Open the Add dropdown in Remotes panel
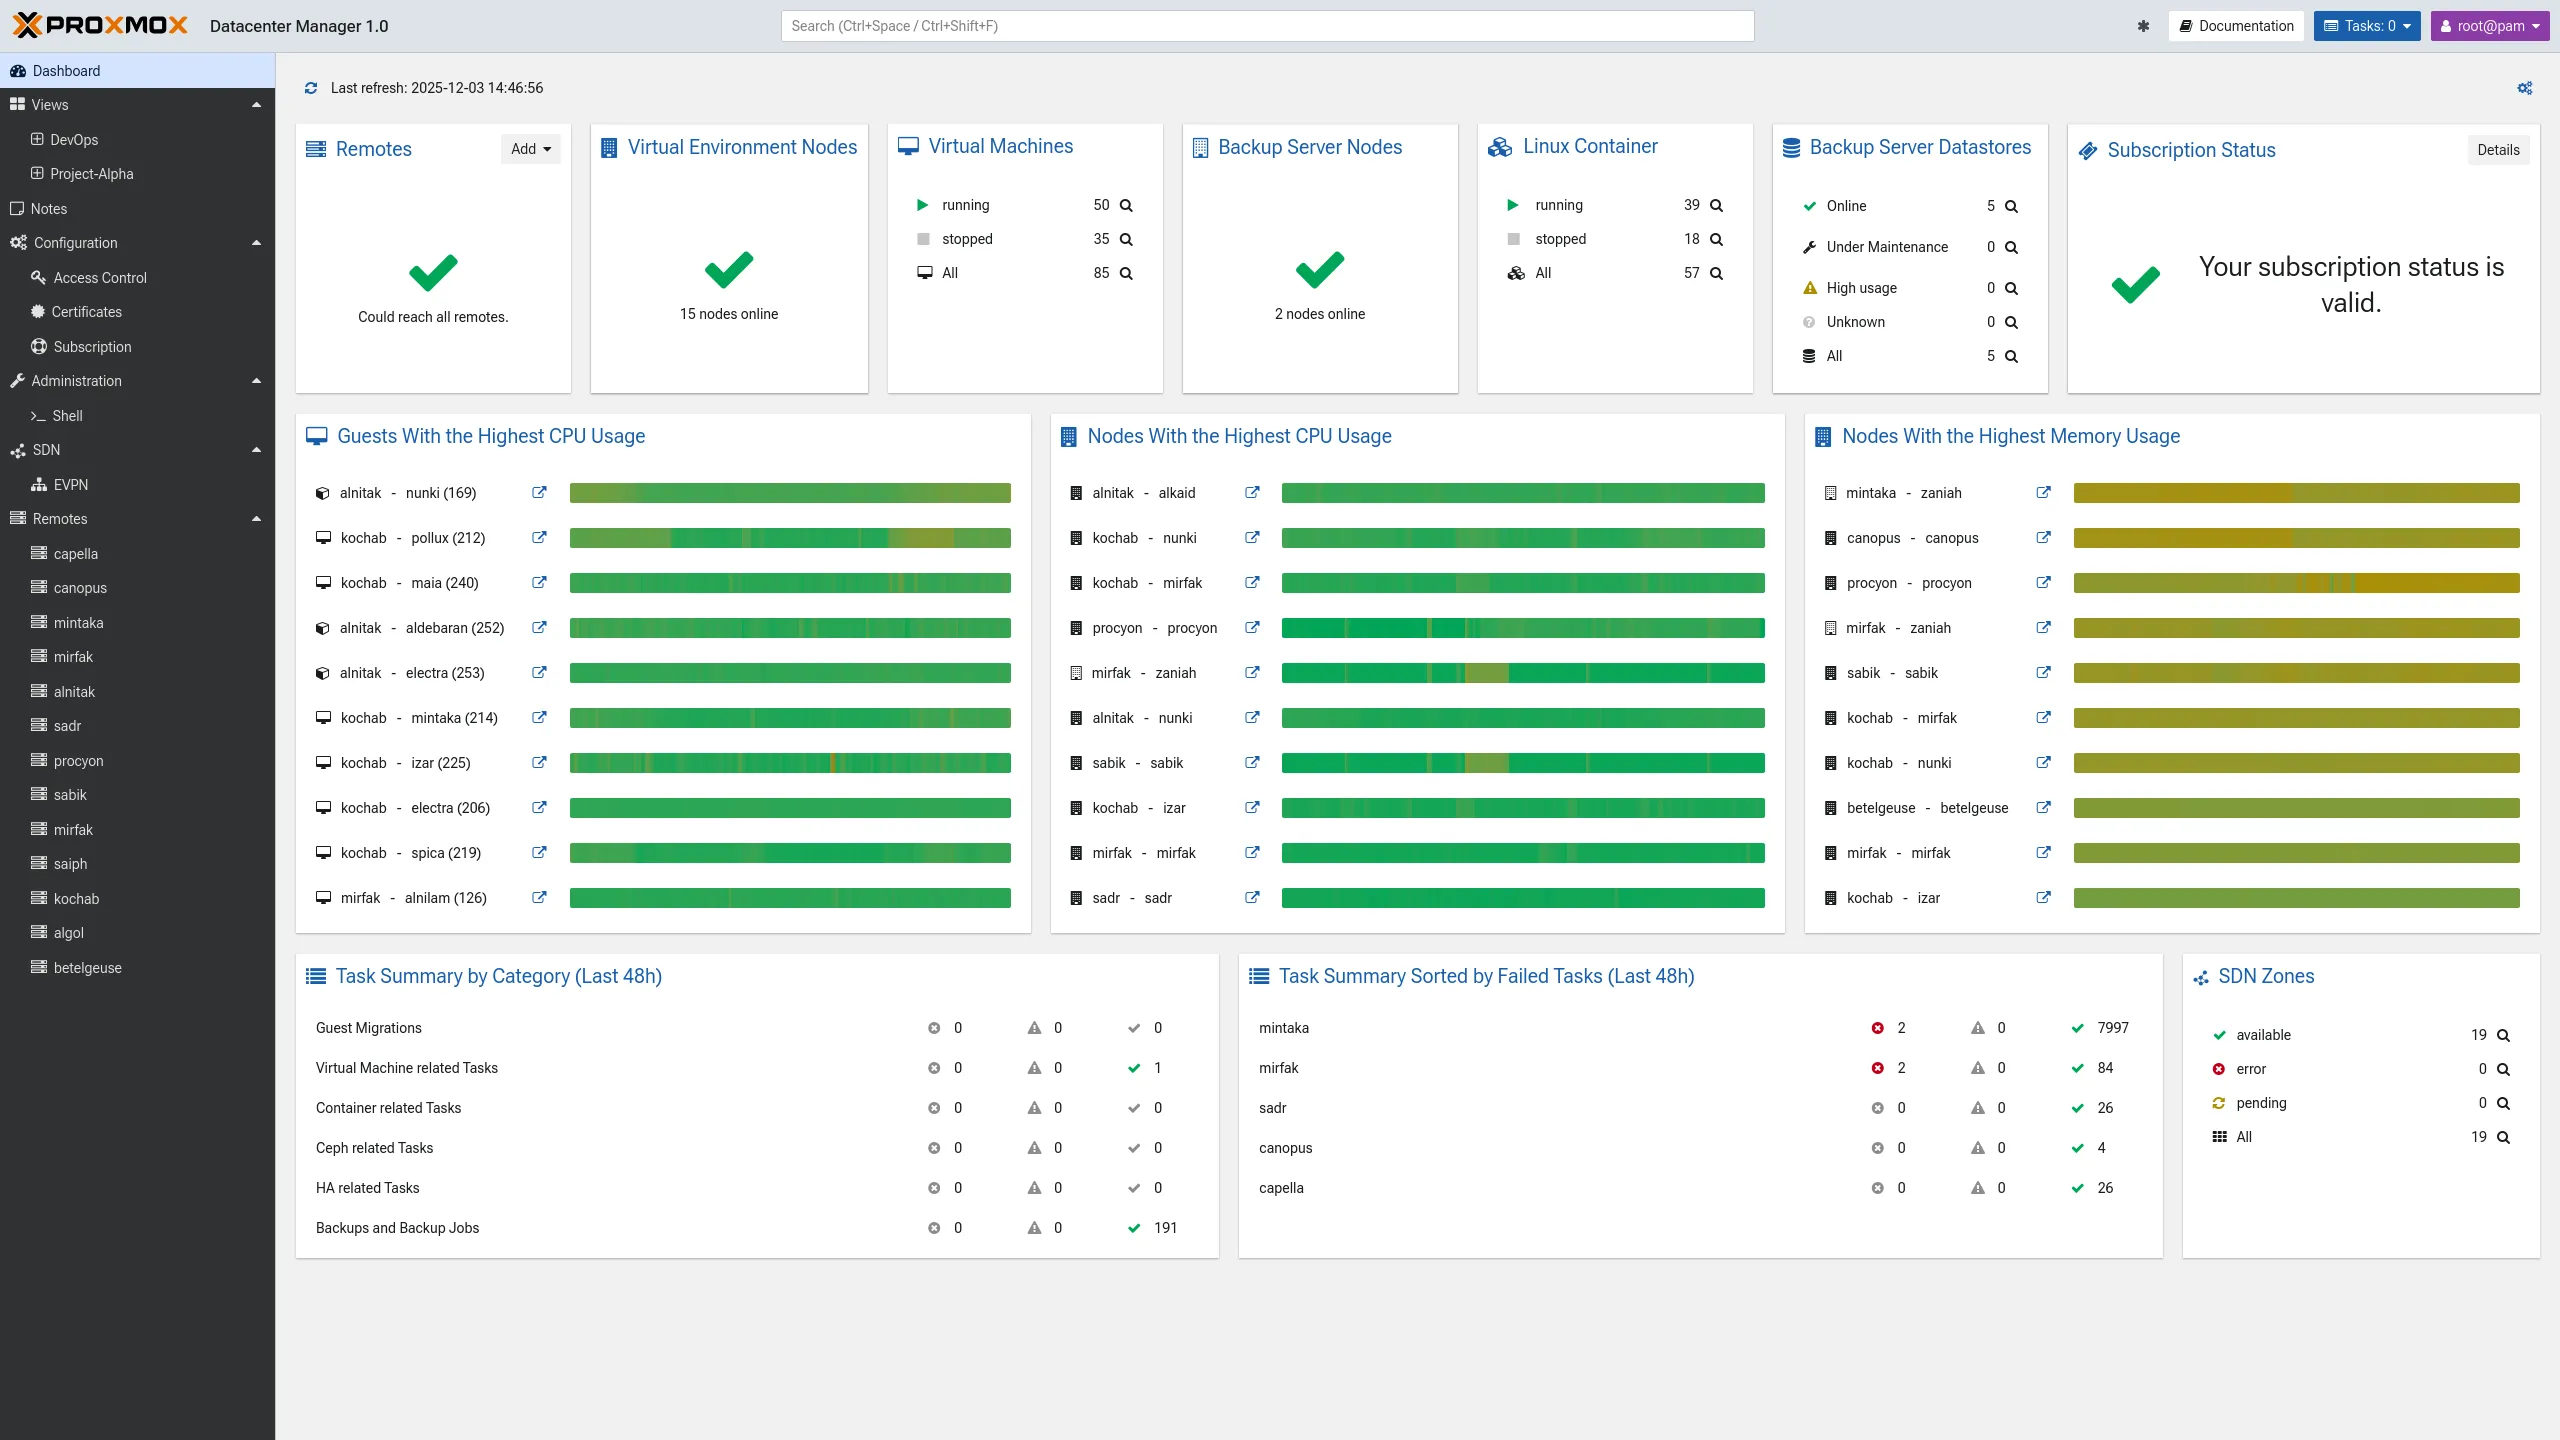Viewport: 2560px width, 1440px height. coord(530,148)
